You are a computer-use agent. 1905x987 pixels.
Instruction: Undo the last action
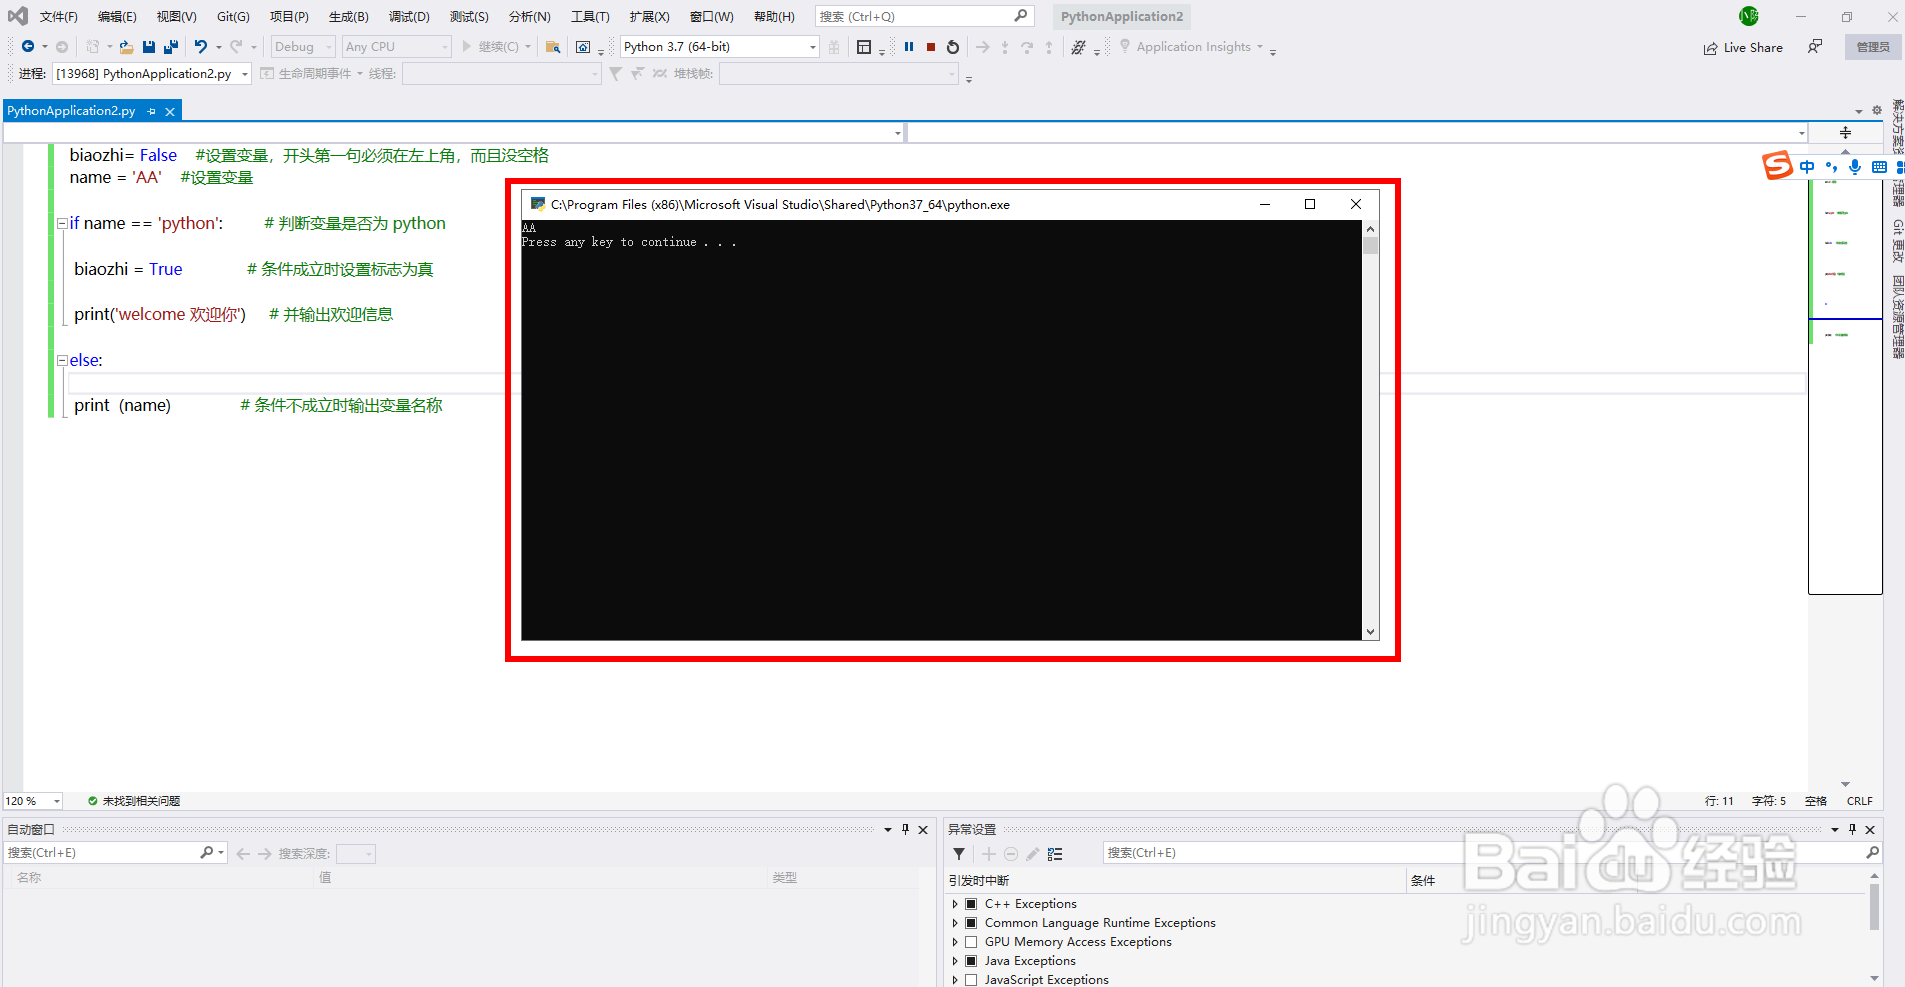tap(201, 47)
